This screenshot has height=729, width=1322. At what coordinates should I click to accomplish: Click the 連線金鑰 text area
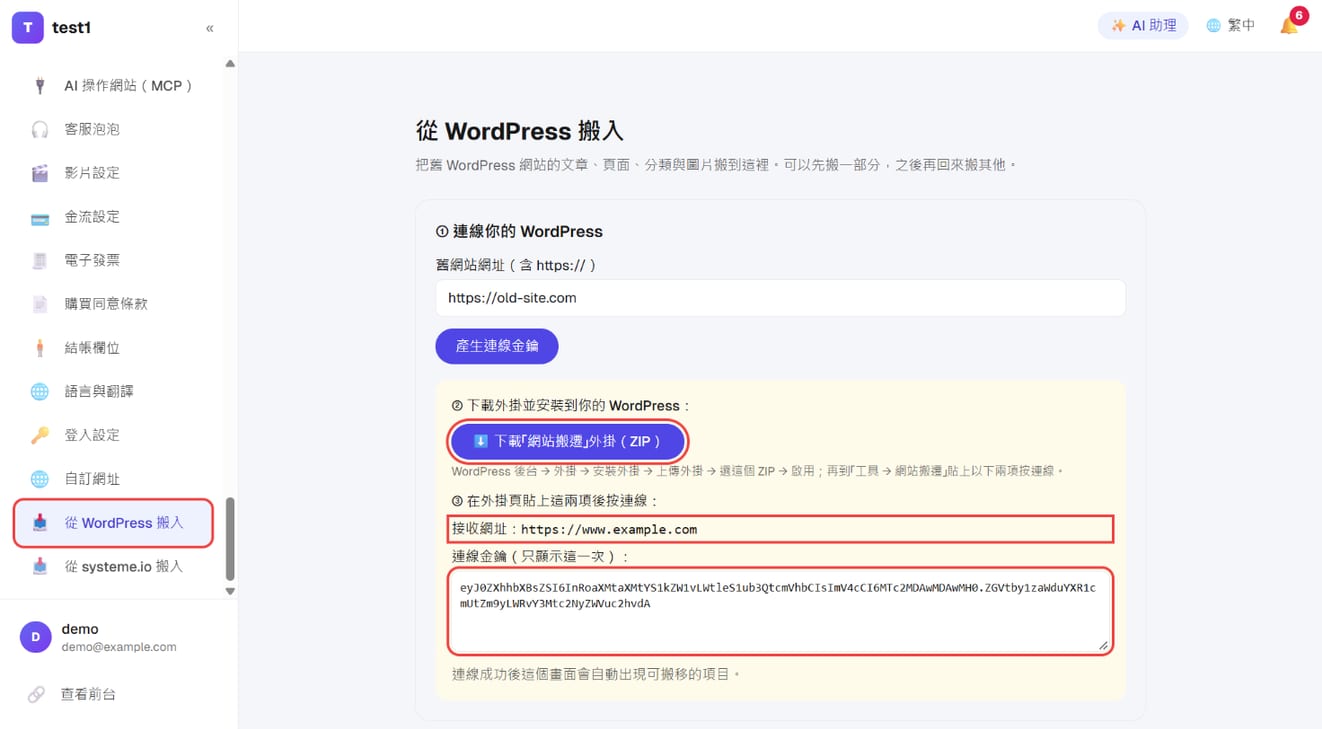tap(780, 612)
